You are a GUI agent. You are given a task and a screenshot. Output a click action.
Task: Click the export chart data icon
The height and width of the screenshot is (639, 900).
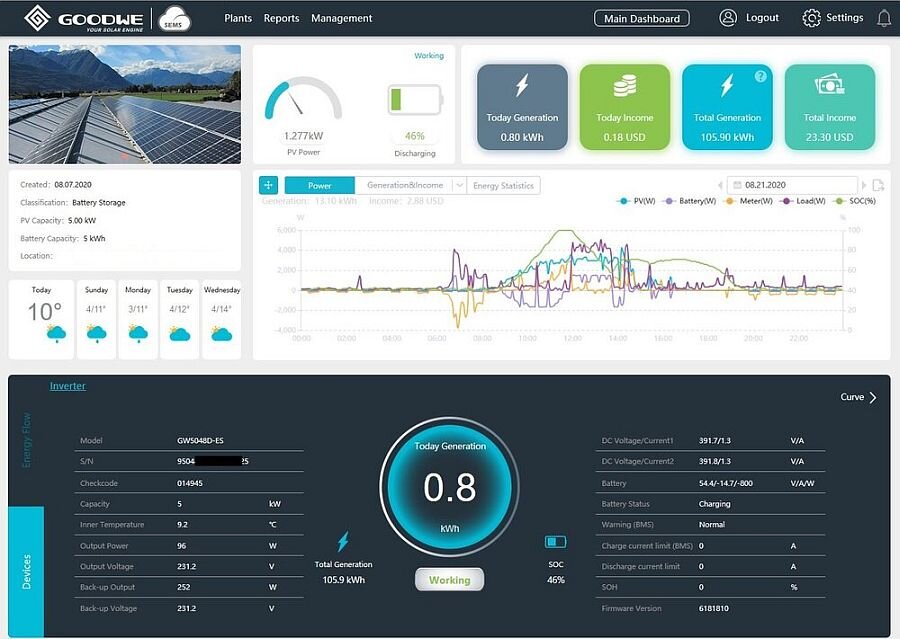tap(878, 185)
